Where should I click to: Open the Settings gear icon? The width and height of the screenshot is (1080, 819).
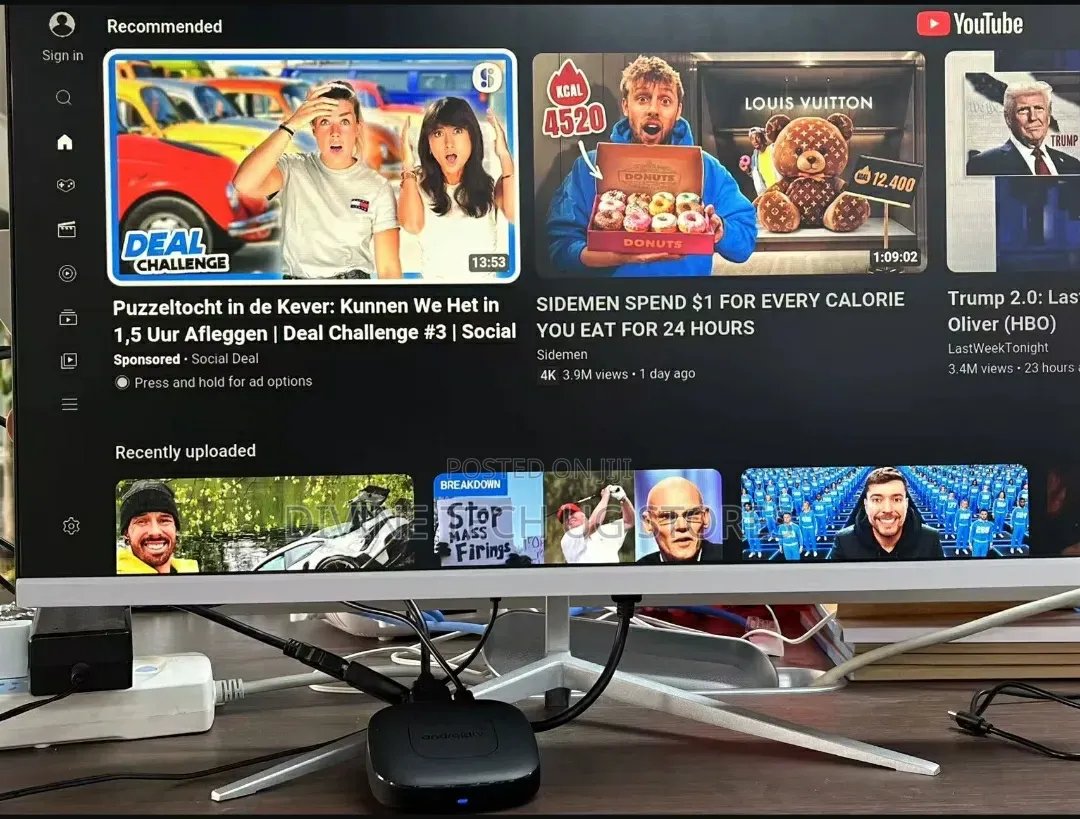click(x=71, y=526)
